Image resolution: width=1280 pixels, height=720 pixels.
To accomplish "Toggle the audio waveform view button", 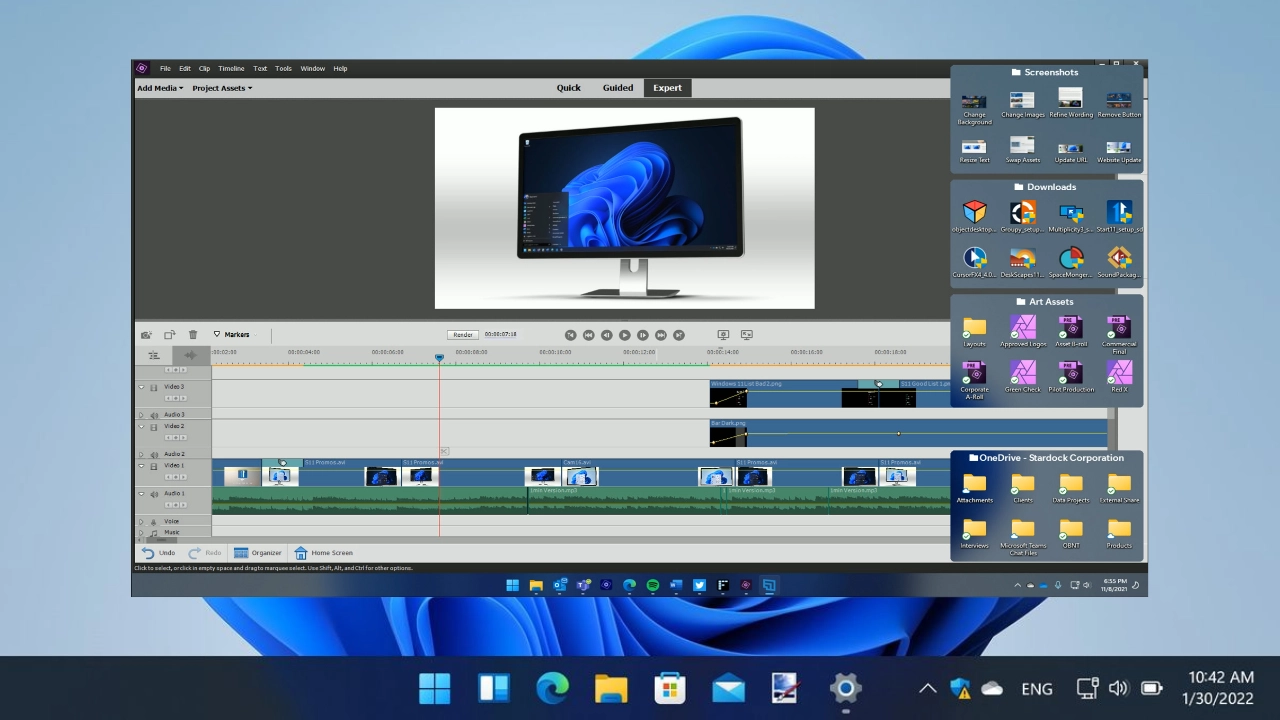I will [x=190, y=355].
